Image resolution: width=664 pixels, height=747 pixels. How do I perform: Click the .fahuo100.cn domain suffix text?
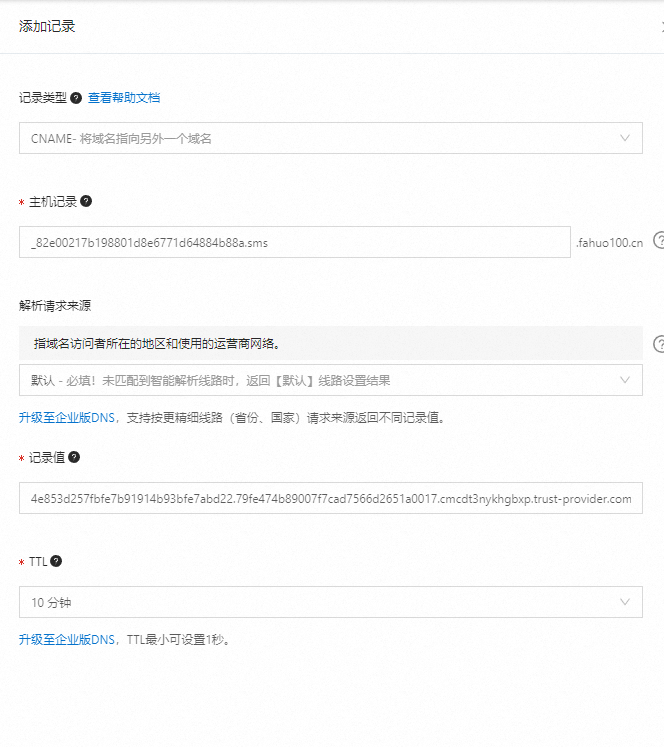[x=610, y=242]
